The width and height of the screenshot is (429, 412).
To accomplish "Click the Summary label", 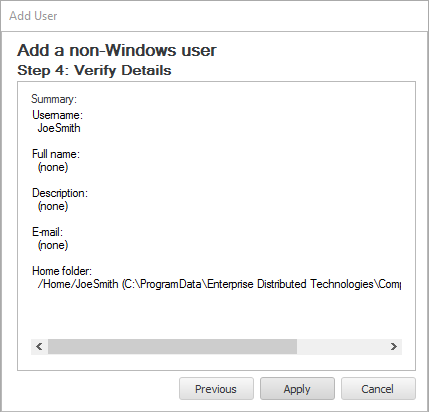I will click(x=54, y=99).
